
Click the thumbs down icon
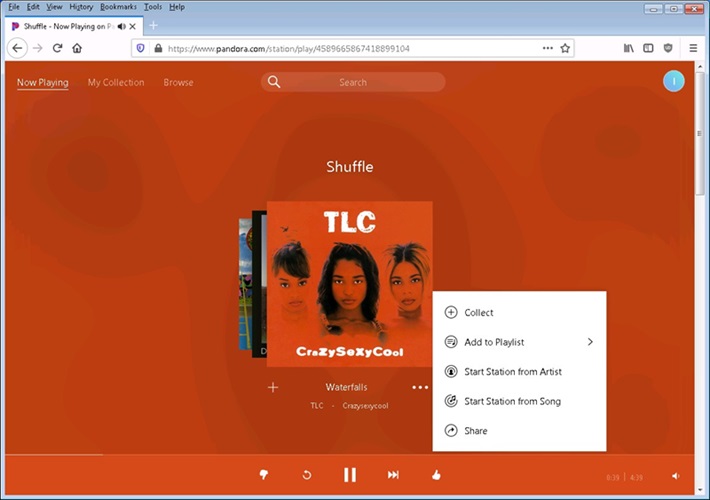(x=264, y=475)
